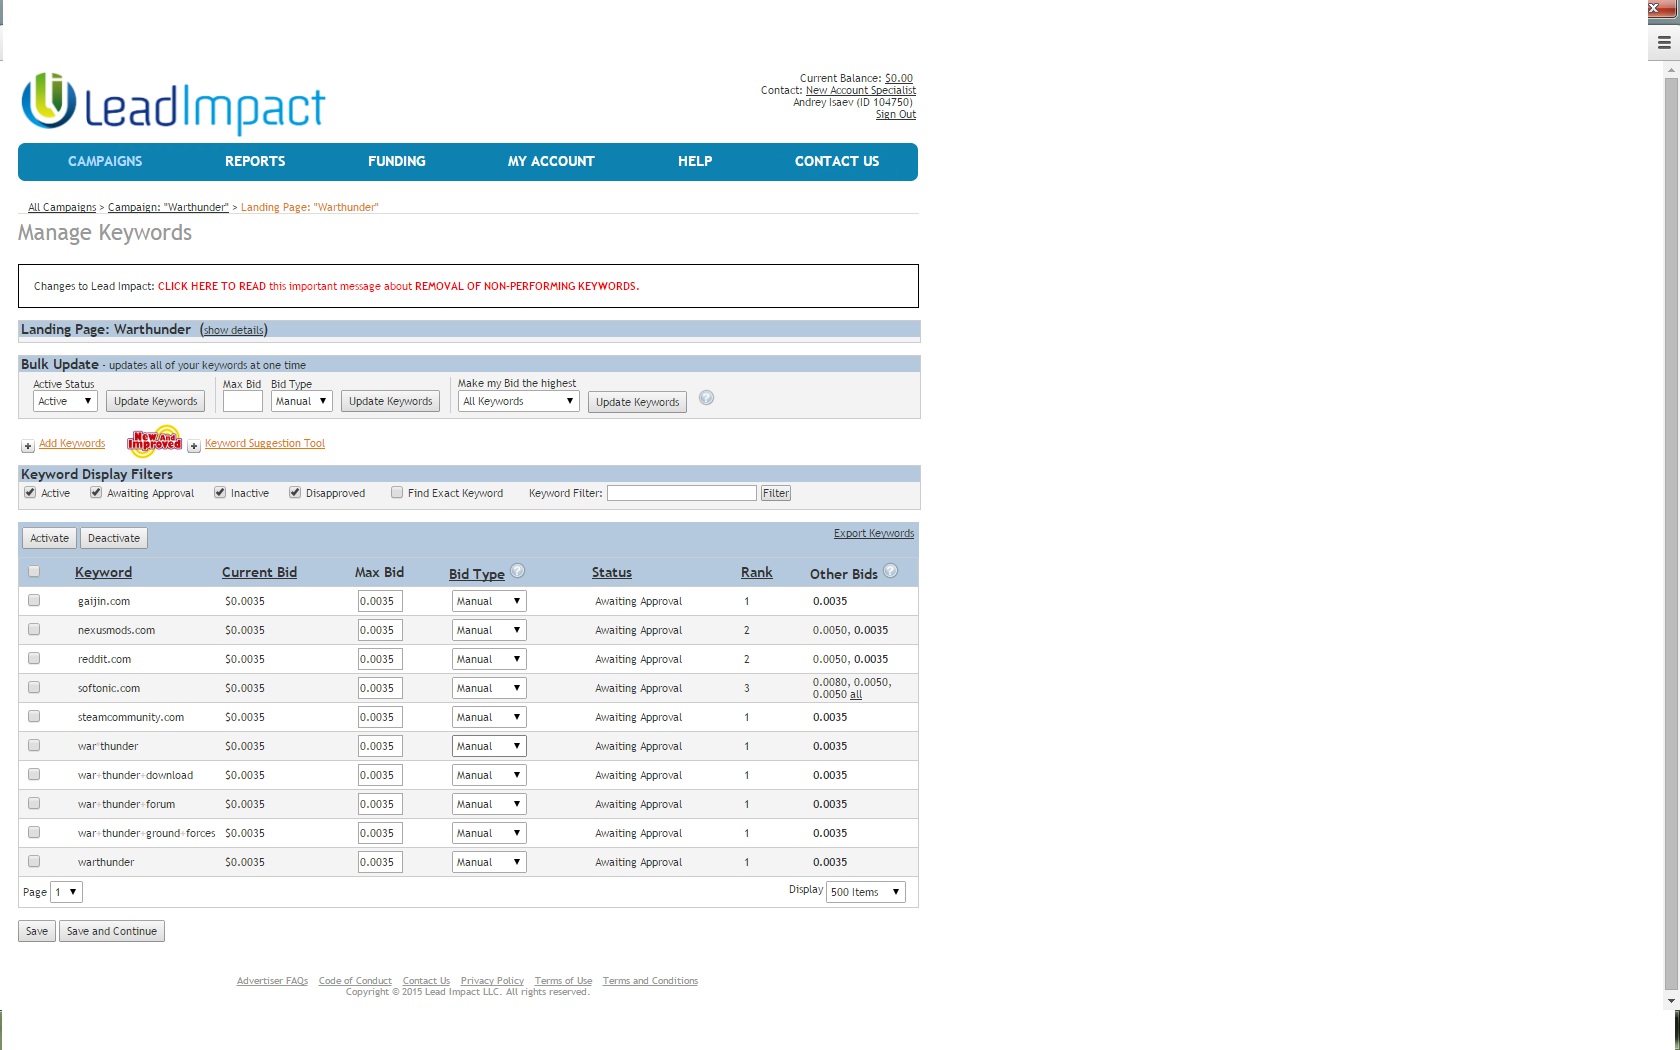Open Bid Type dropdown for steamcommunity.com
Viewport: 1680px width, 1050px height.
pos(489,717)
